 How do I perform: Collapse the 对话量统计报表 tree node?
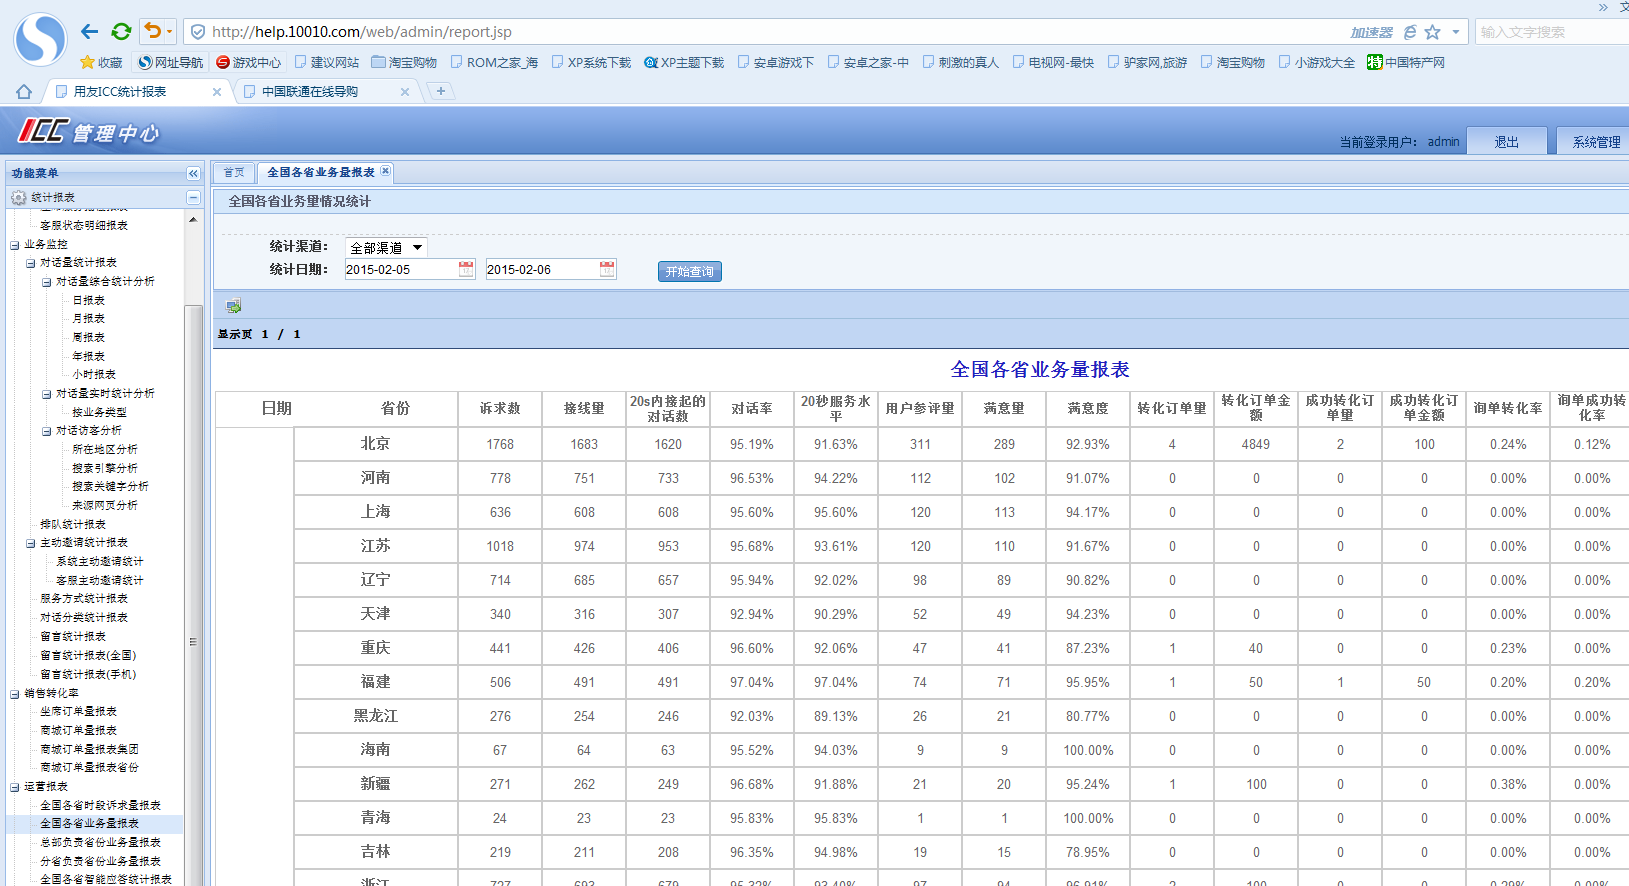point(31,263)
